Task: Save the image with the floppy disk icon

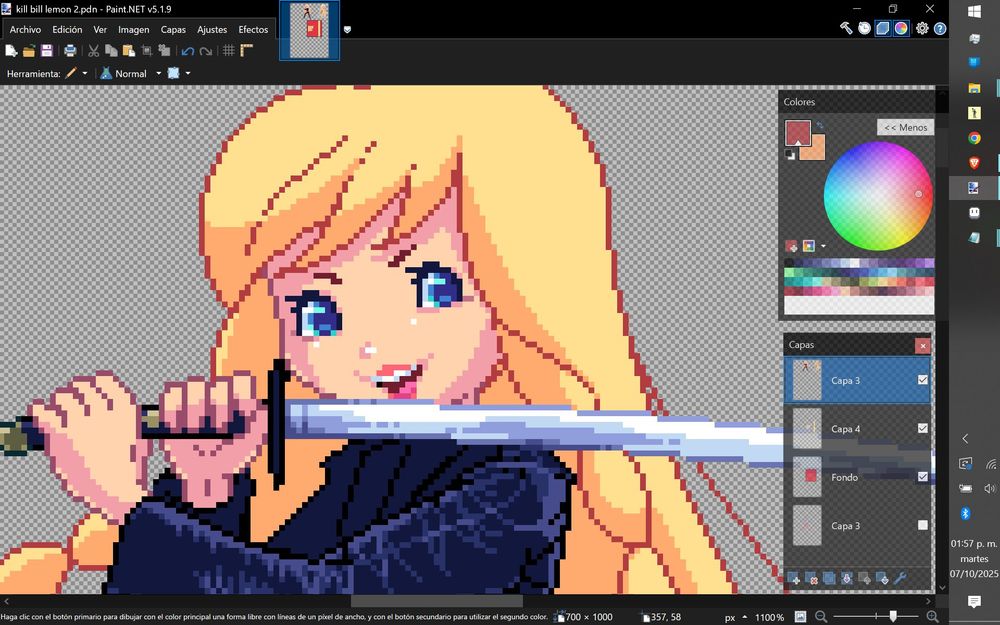Action: pos(47,50)
